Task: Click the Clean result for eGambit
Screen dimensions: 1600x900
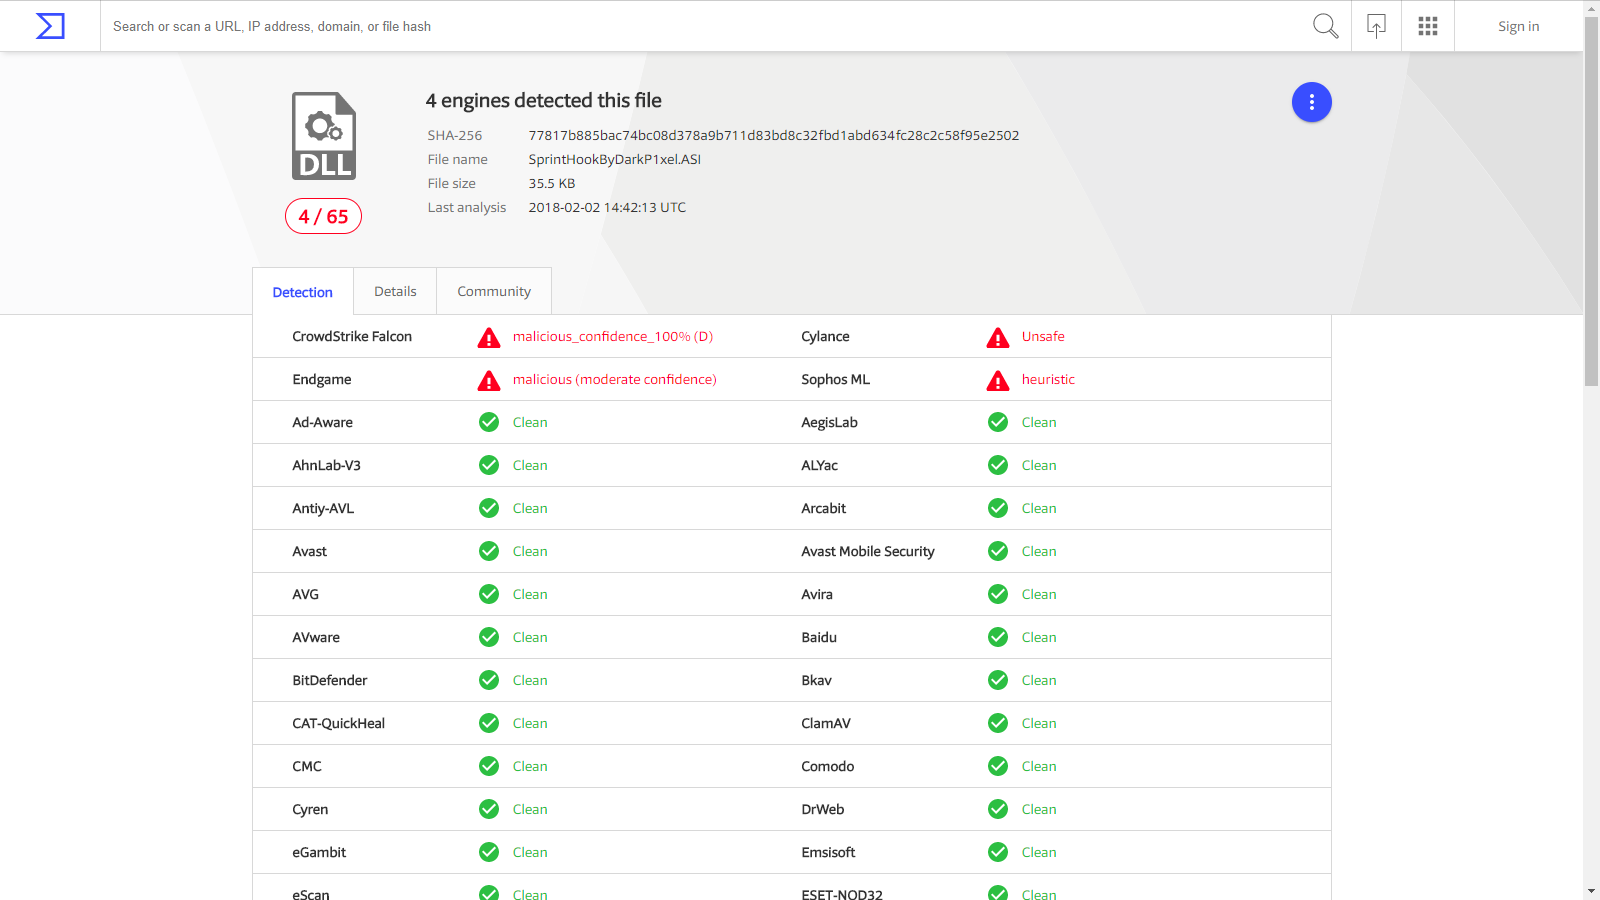Action: (x=530, y=852)
